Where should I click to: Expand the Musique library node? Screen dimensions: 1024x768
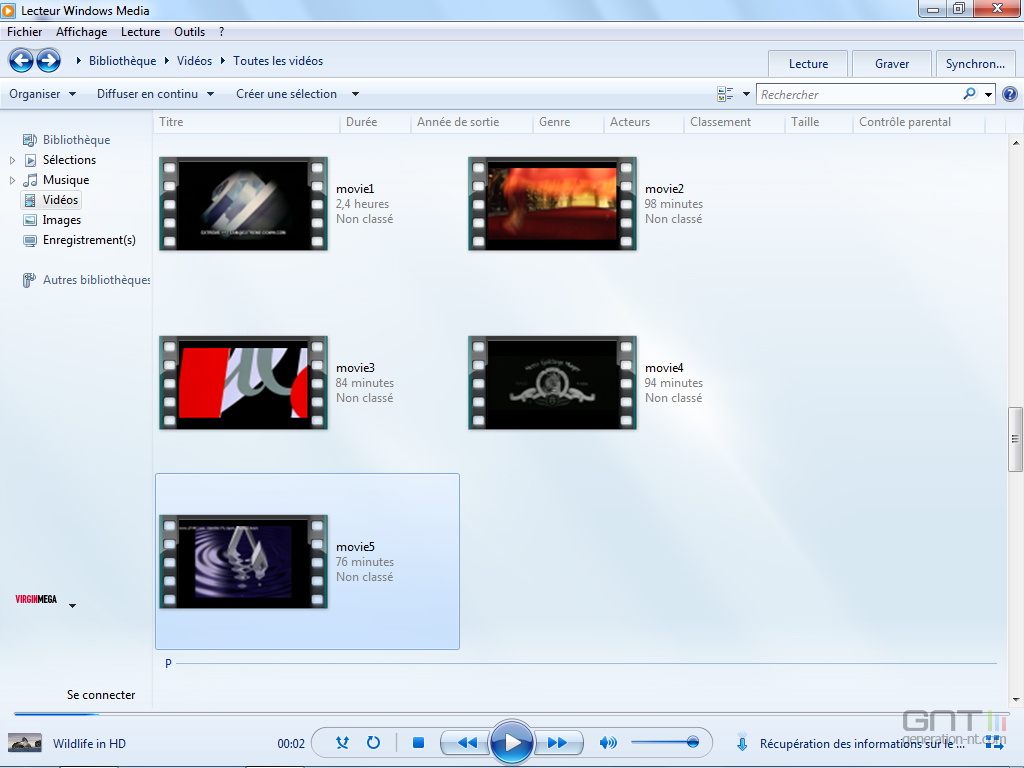tap(14, 179)
